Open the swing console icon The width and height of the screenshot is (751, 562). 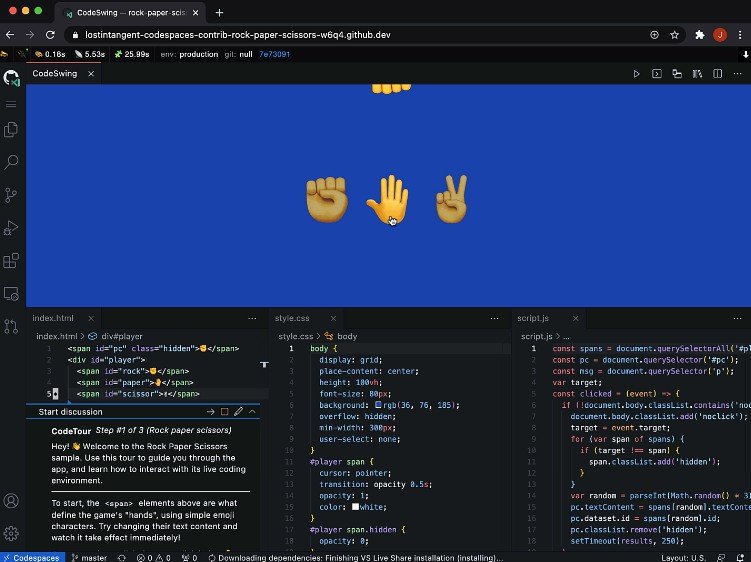pos(657,74)
